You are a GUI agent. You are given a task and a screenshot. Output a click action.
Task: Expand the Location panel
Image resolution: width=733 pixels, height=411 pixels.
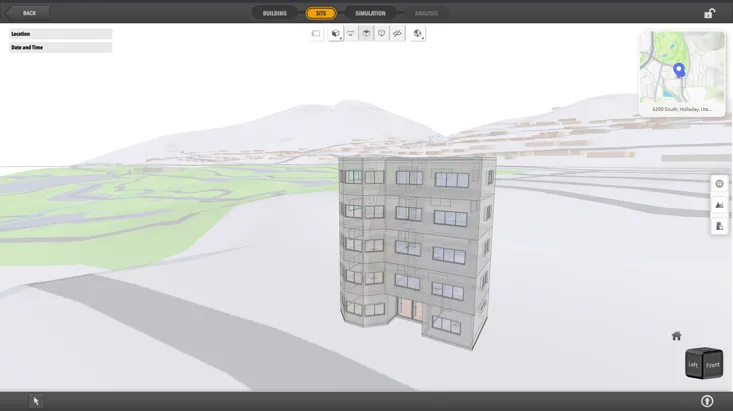[60, 34]
